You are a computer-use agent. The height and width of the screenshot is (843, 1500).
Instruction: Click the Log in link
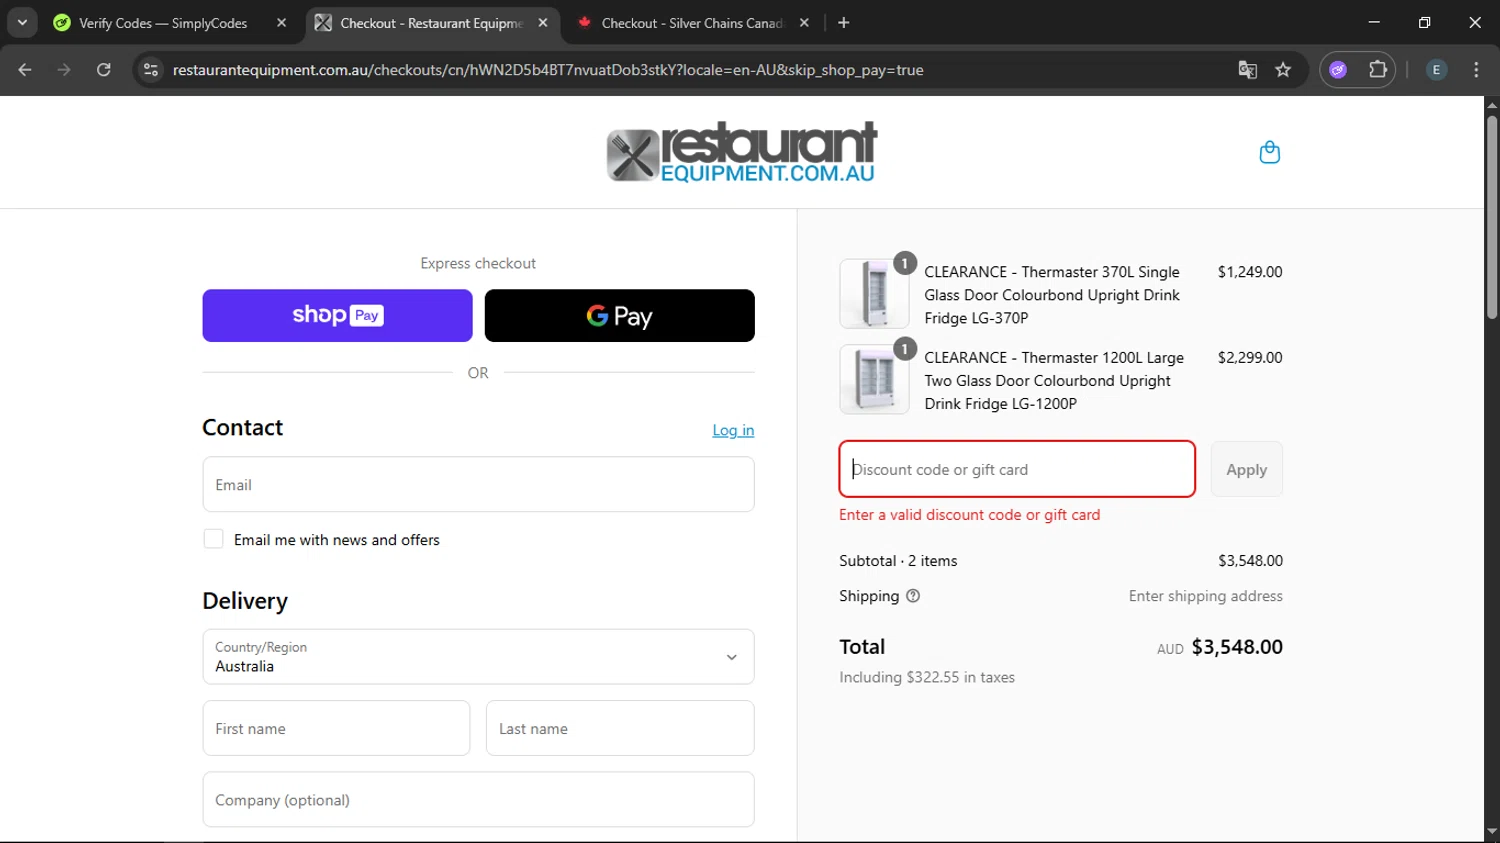point(733,430)
